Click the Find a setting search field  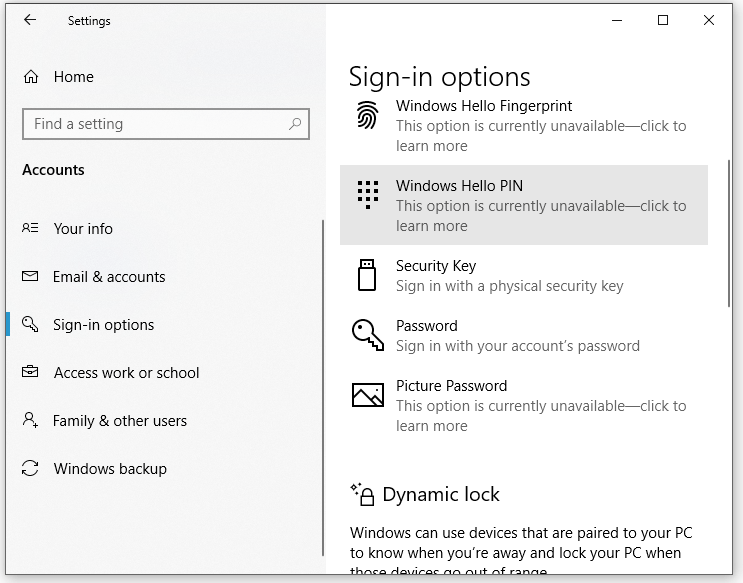pyautogui.click(x=166, y=124)
